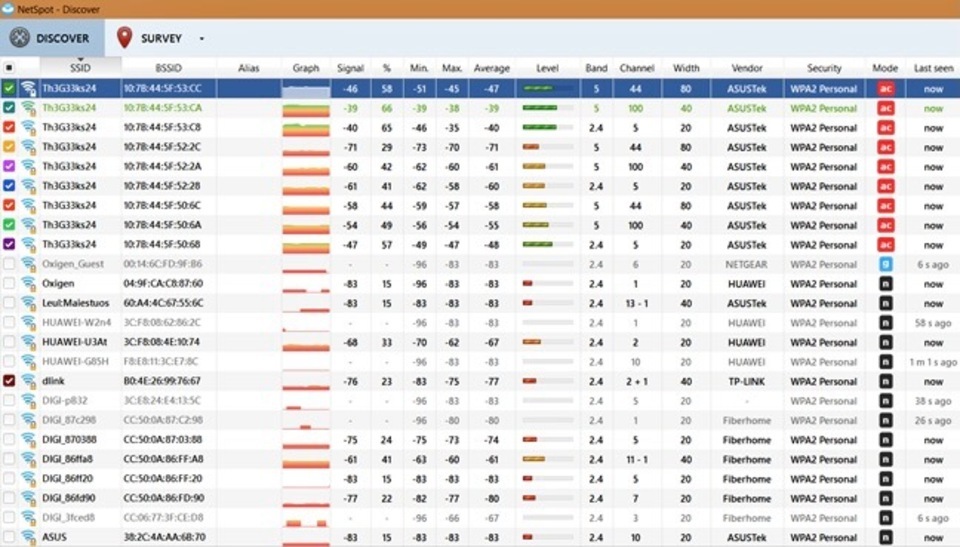Viewport: 960px width, 547px height.
Task: Toggle the select-all checkbox in header
Action: point(9,68)
